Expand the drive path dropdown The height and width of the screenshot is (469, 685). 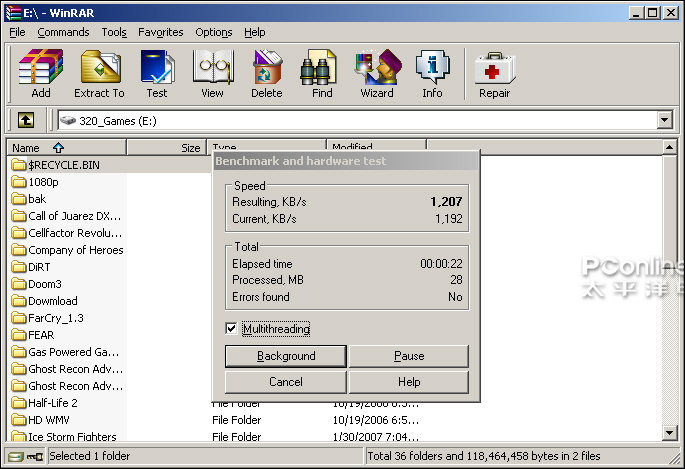pyautogui.click(x=664, y=120)
